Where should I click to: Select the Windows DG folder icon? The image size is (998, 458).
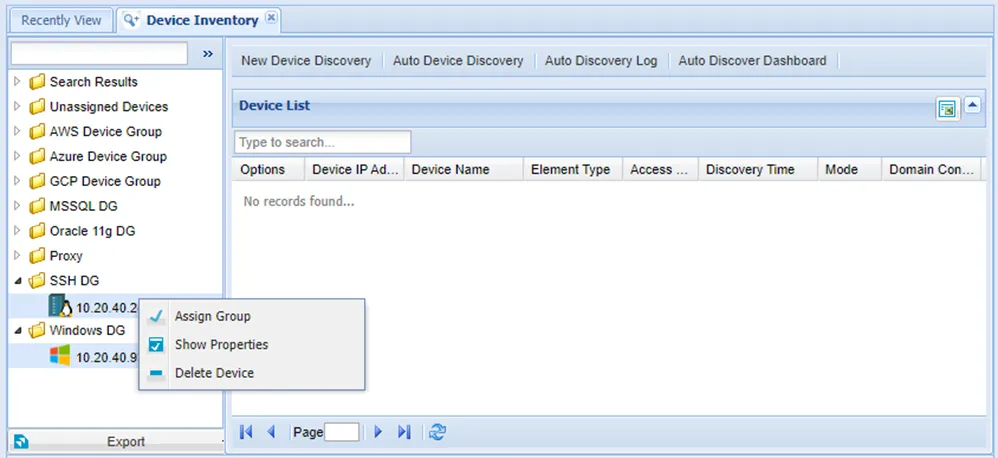coord(38,330)
